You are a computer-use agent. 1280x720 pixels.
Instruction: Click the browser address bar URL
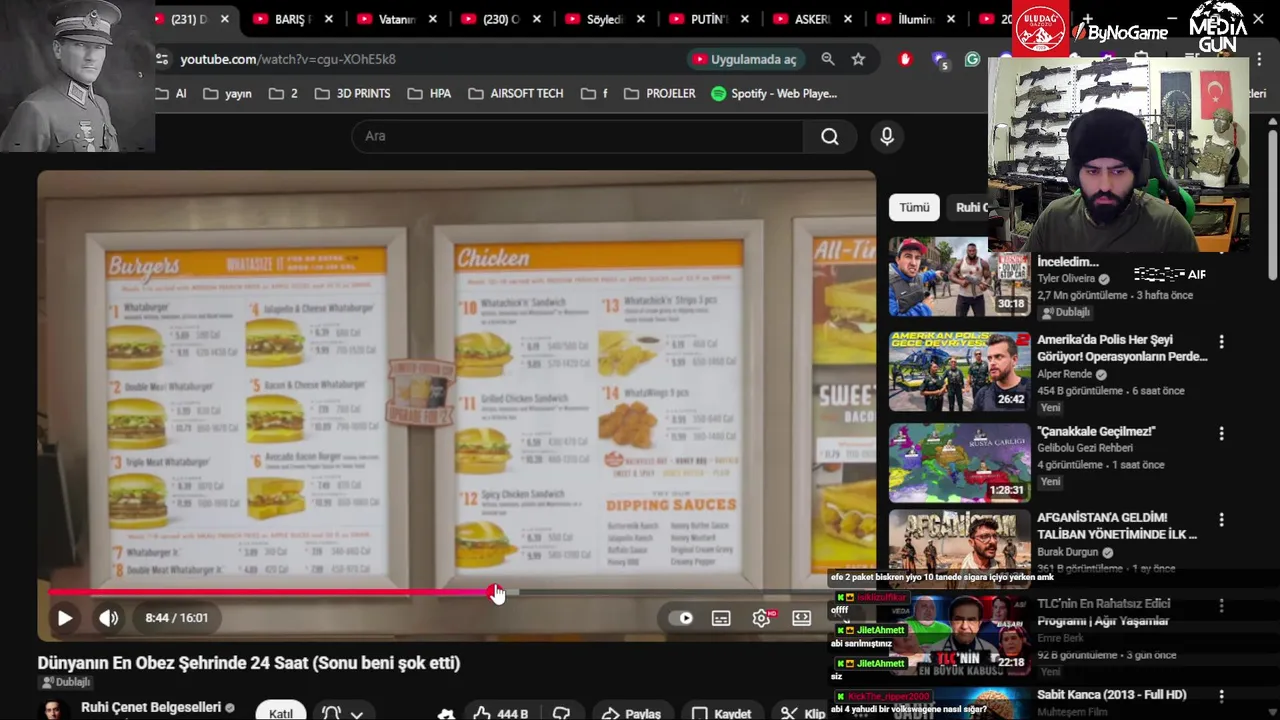[x=288, y=59]
